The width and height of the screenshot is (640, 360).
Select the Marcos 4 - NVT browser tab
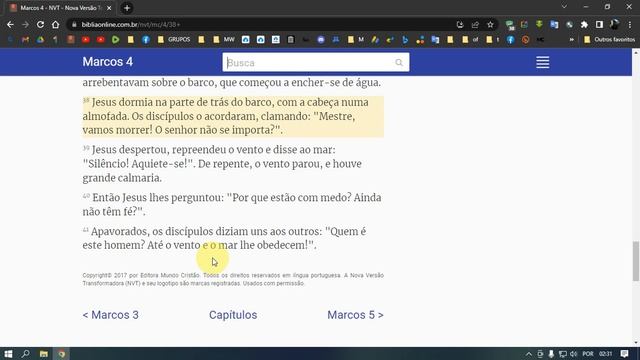click(x=60, y=8)
